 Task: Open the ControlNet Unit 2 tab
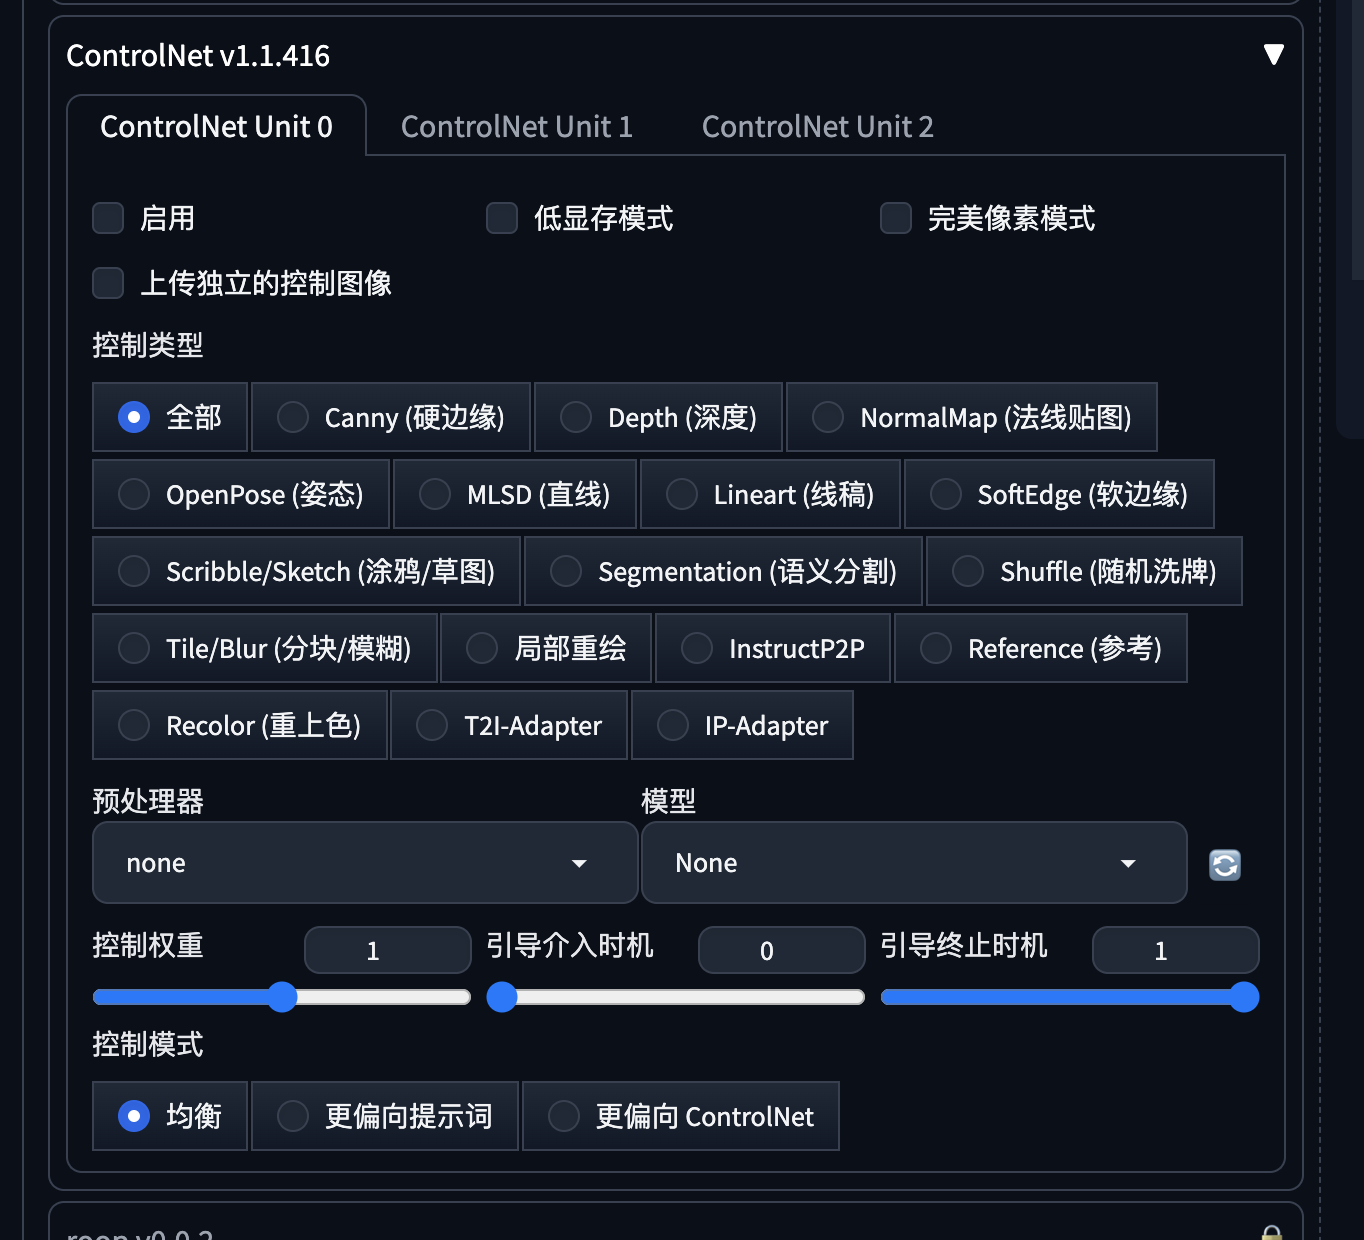[x=817, y=127]
